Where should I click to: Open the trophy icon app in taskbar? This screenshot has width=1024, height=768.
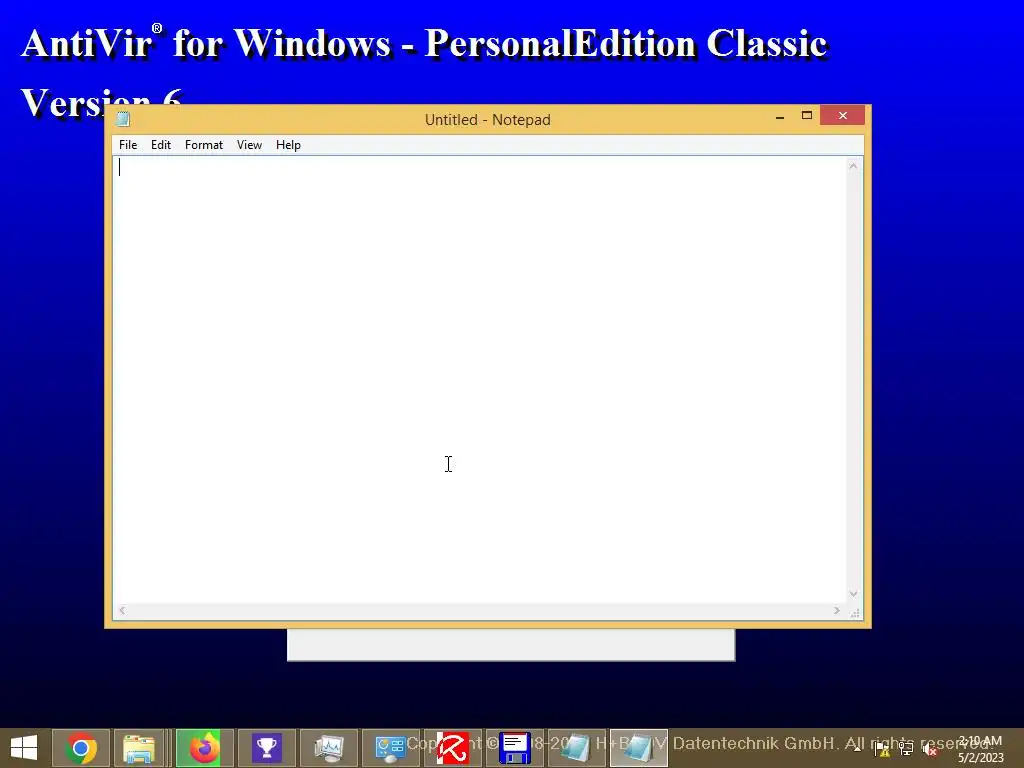click(266, 748)
